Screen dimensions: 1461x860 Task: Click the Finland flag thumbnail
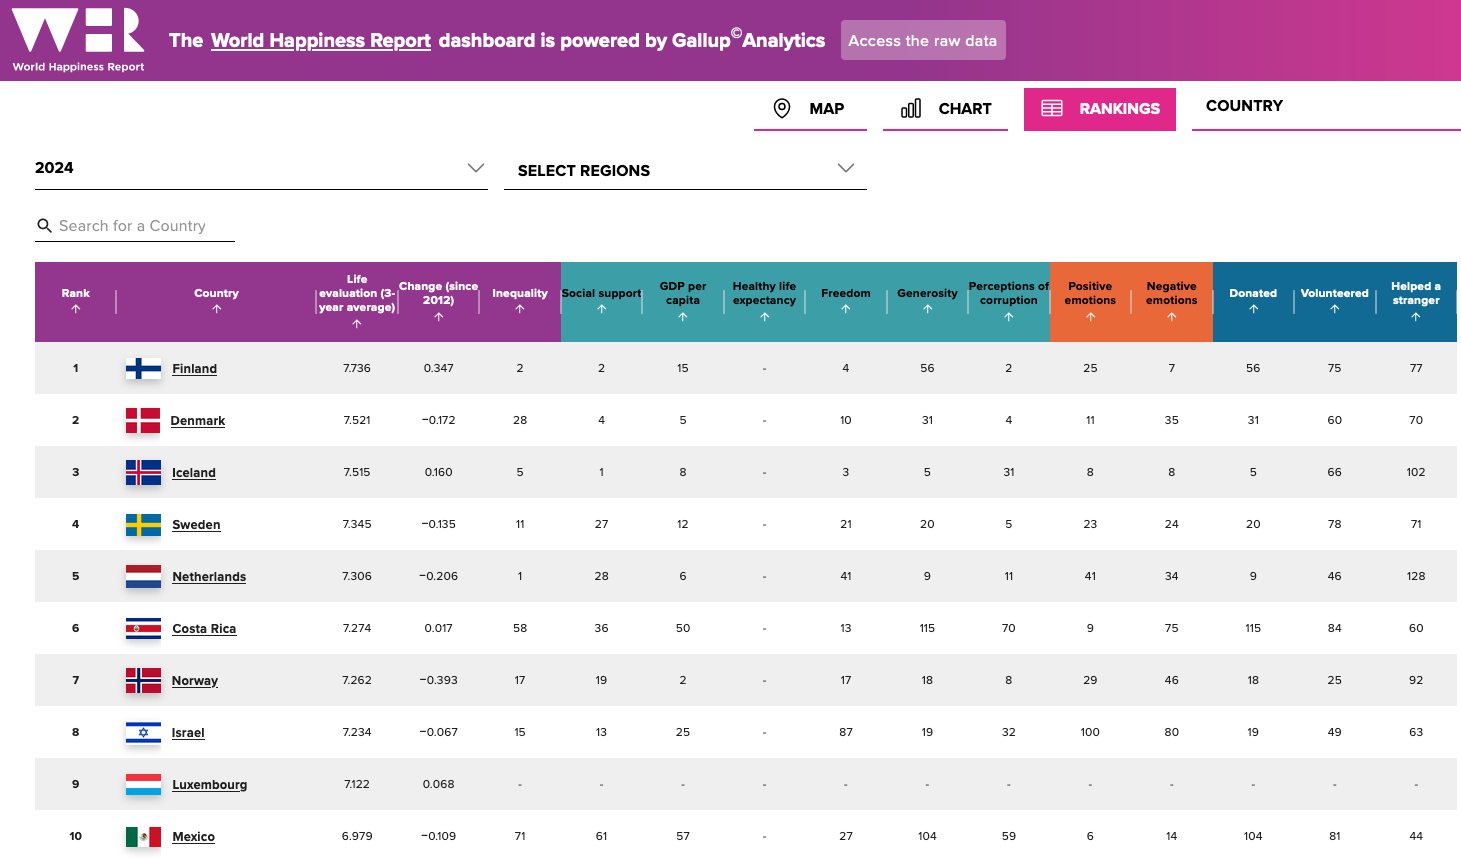(x=143, y=369)
